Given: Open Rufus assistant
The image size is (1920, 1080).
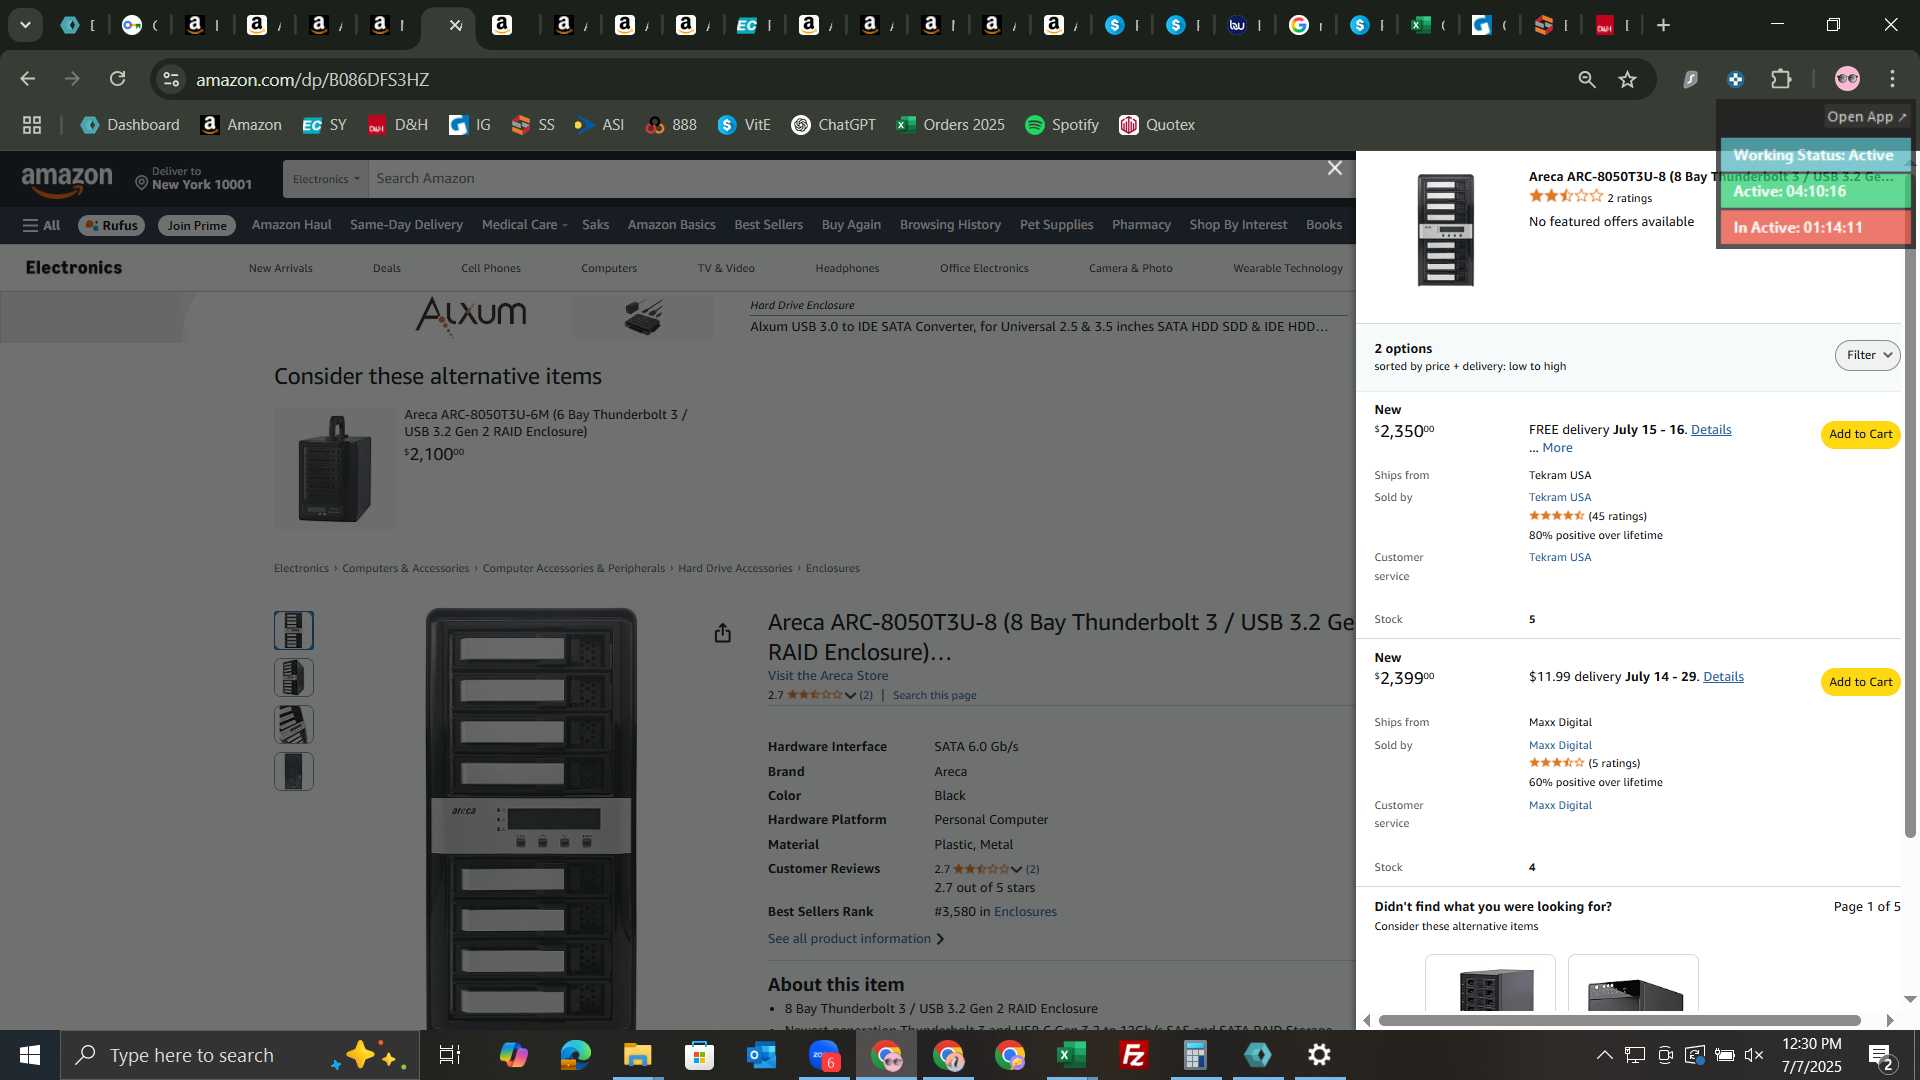Looking at the screenshot, I should pyautogui.click(x=111, y=225).
